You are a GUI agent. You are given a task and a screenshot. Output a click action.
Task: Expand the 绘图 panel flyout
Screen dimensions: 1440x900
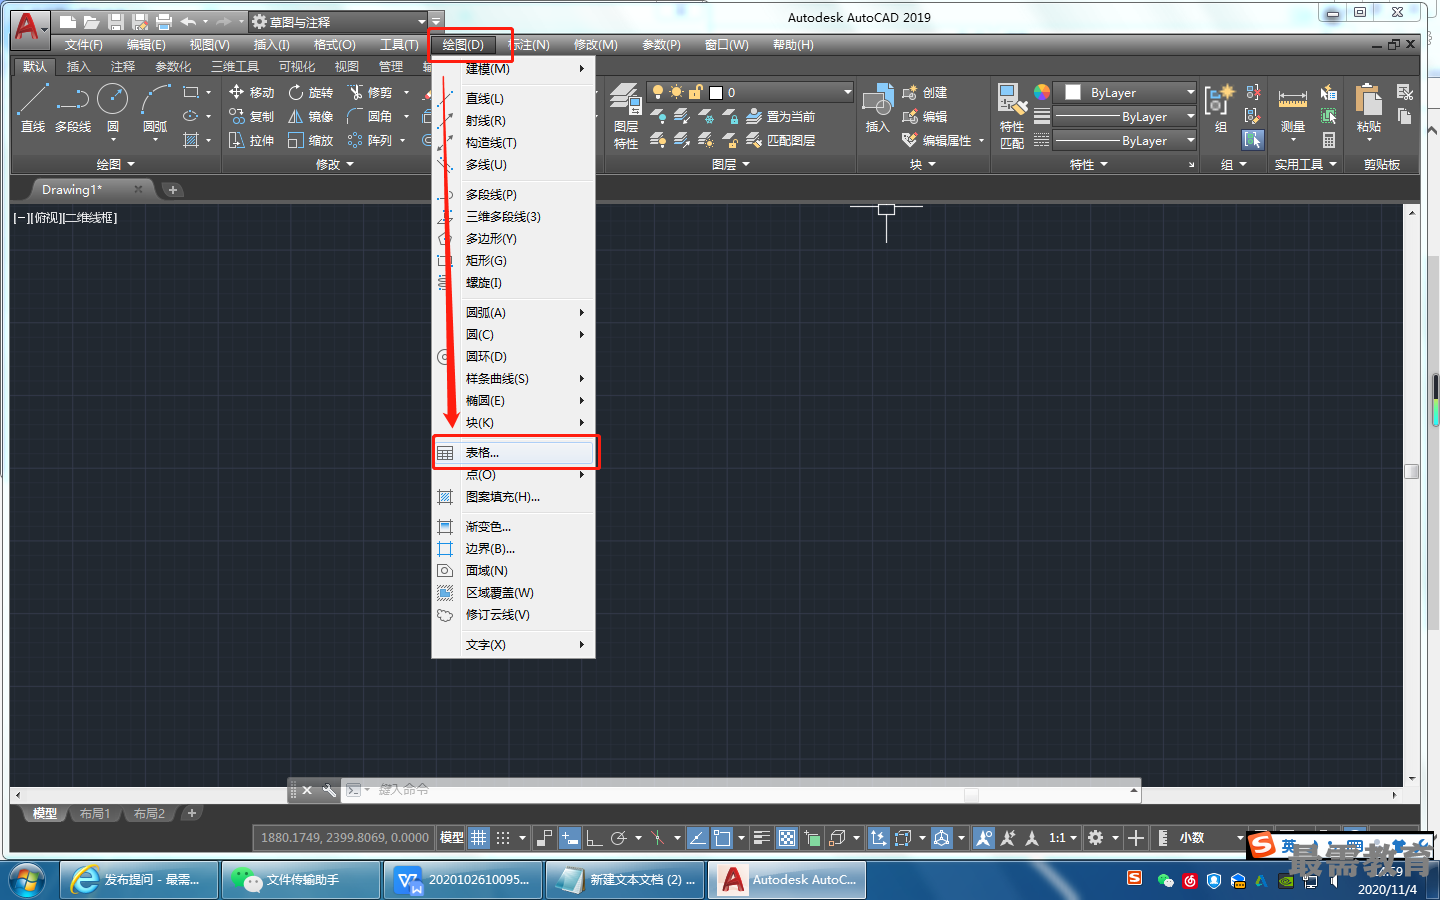coord(115,164)
